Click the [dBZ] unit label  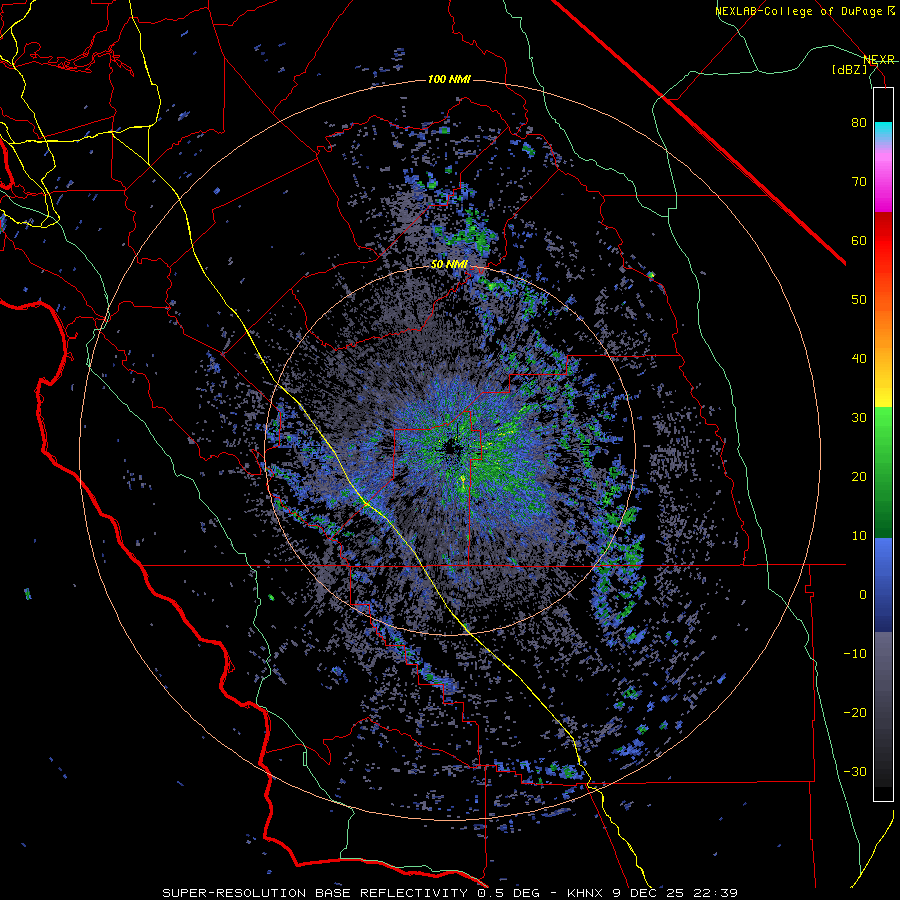click(x=849, y=69)
